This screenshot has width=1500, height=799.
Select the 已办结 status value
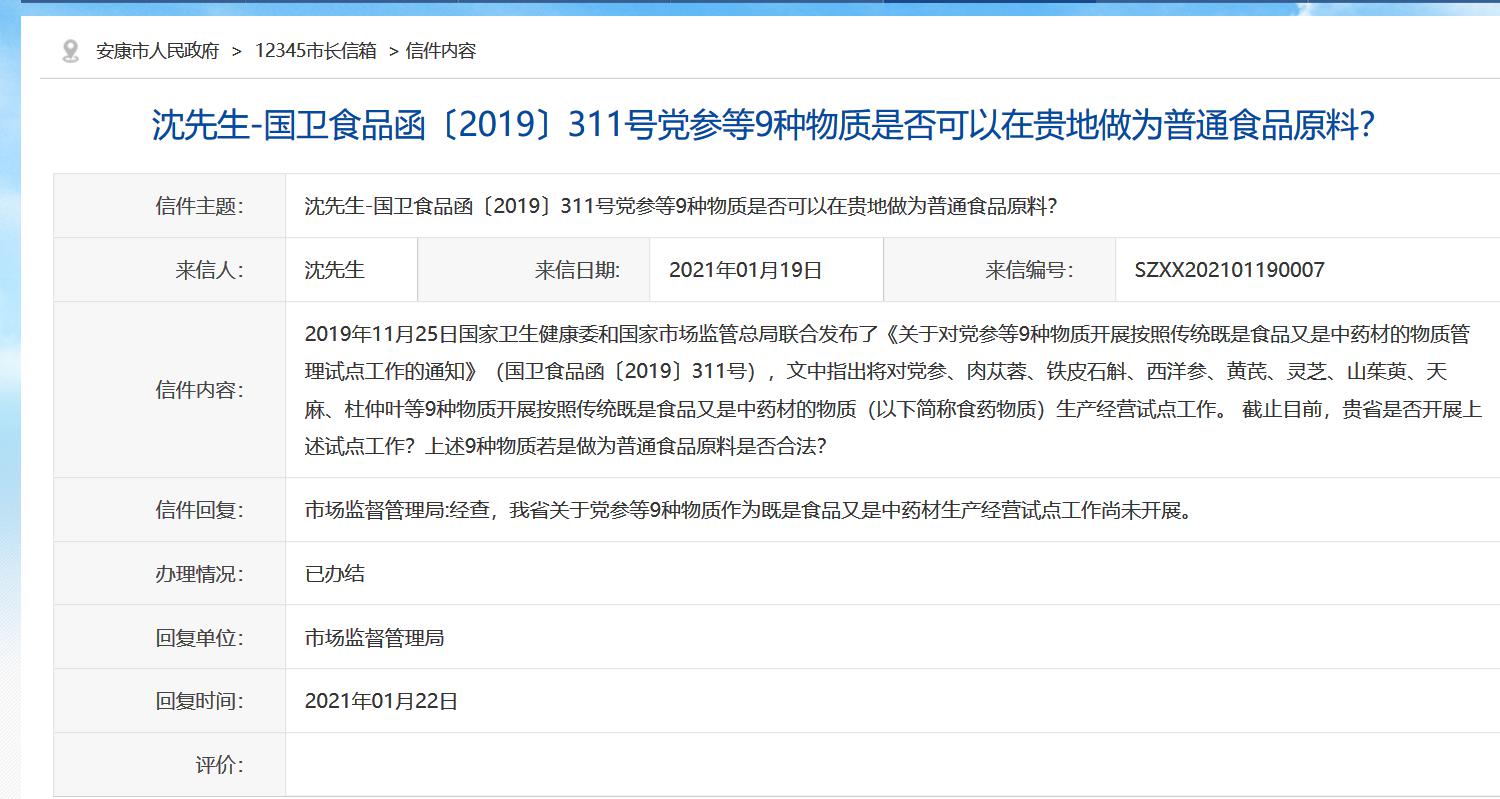334,574
